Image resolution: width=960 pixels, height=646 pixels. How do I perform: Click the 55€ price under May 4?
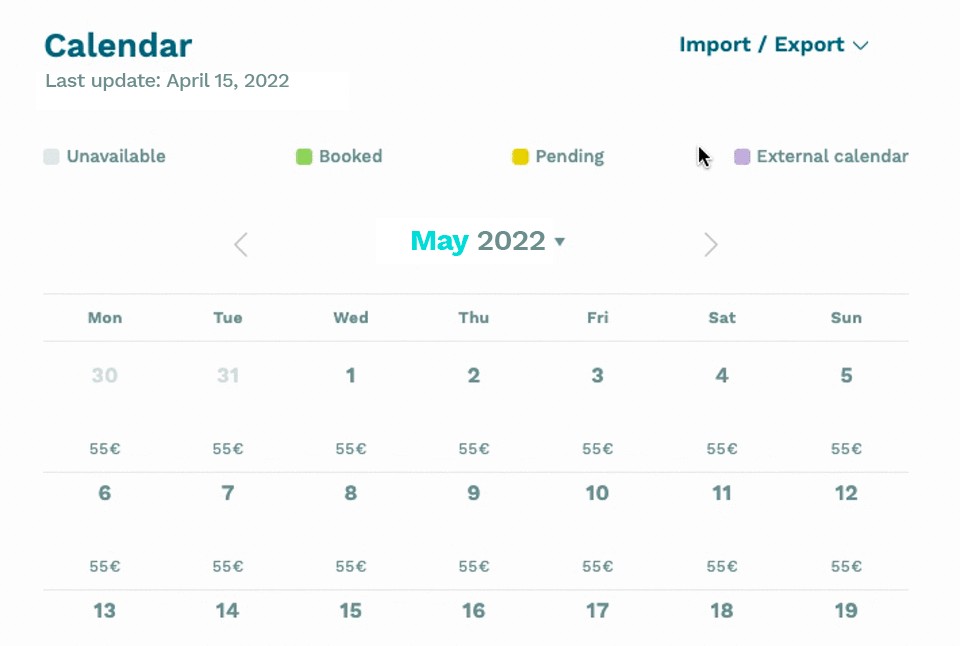pyautogui.click(x=722, y=449)
